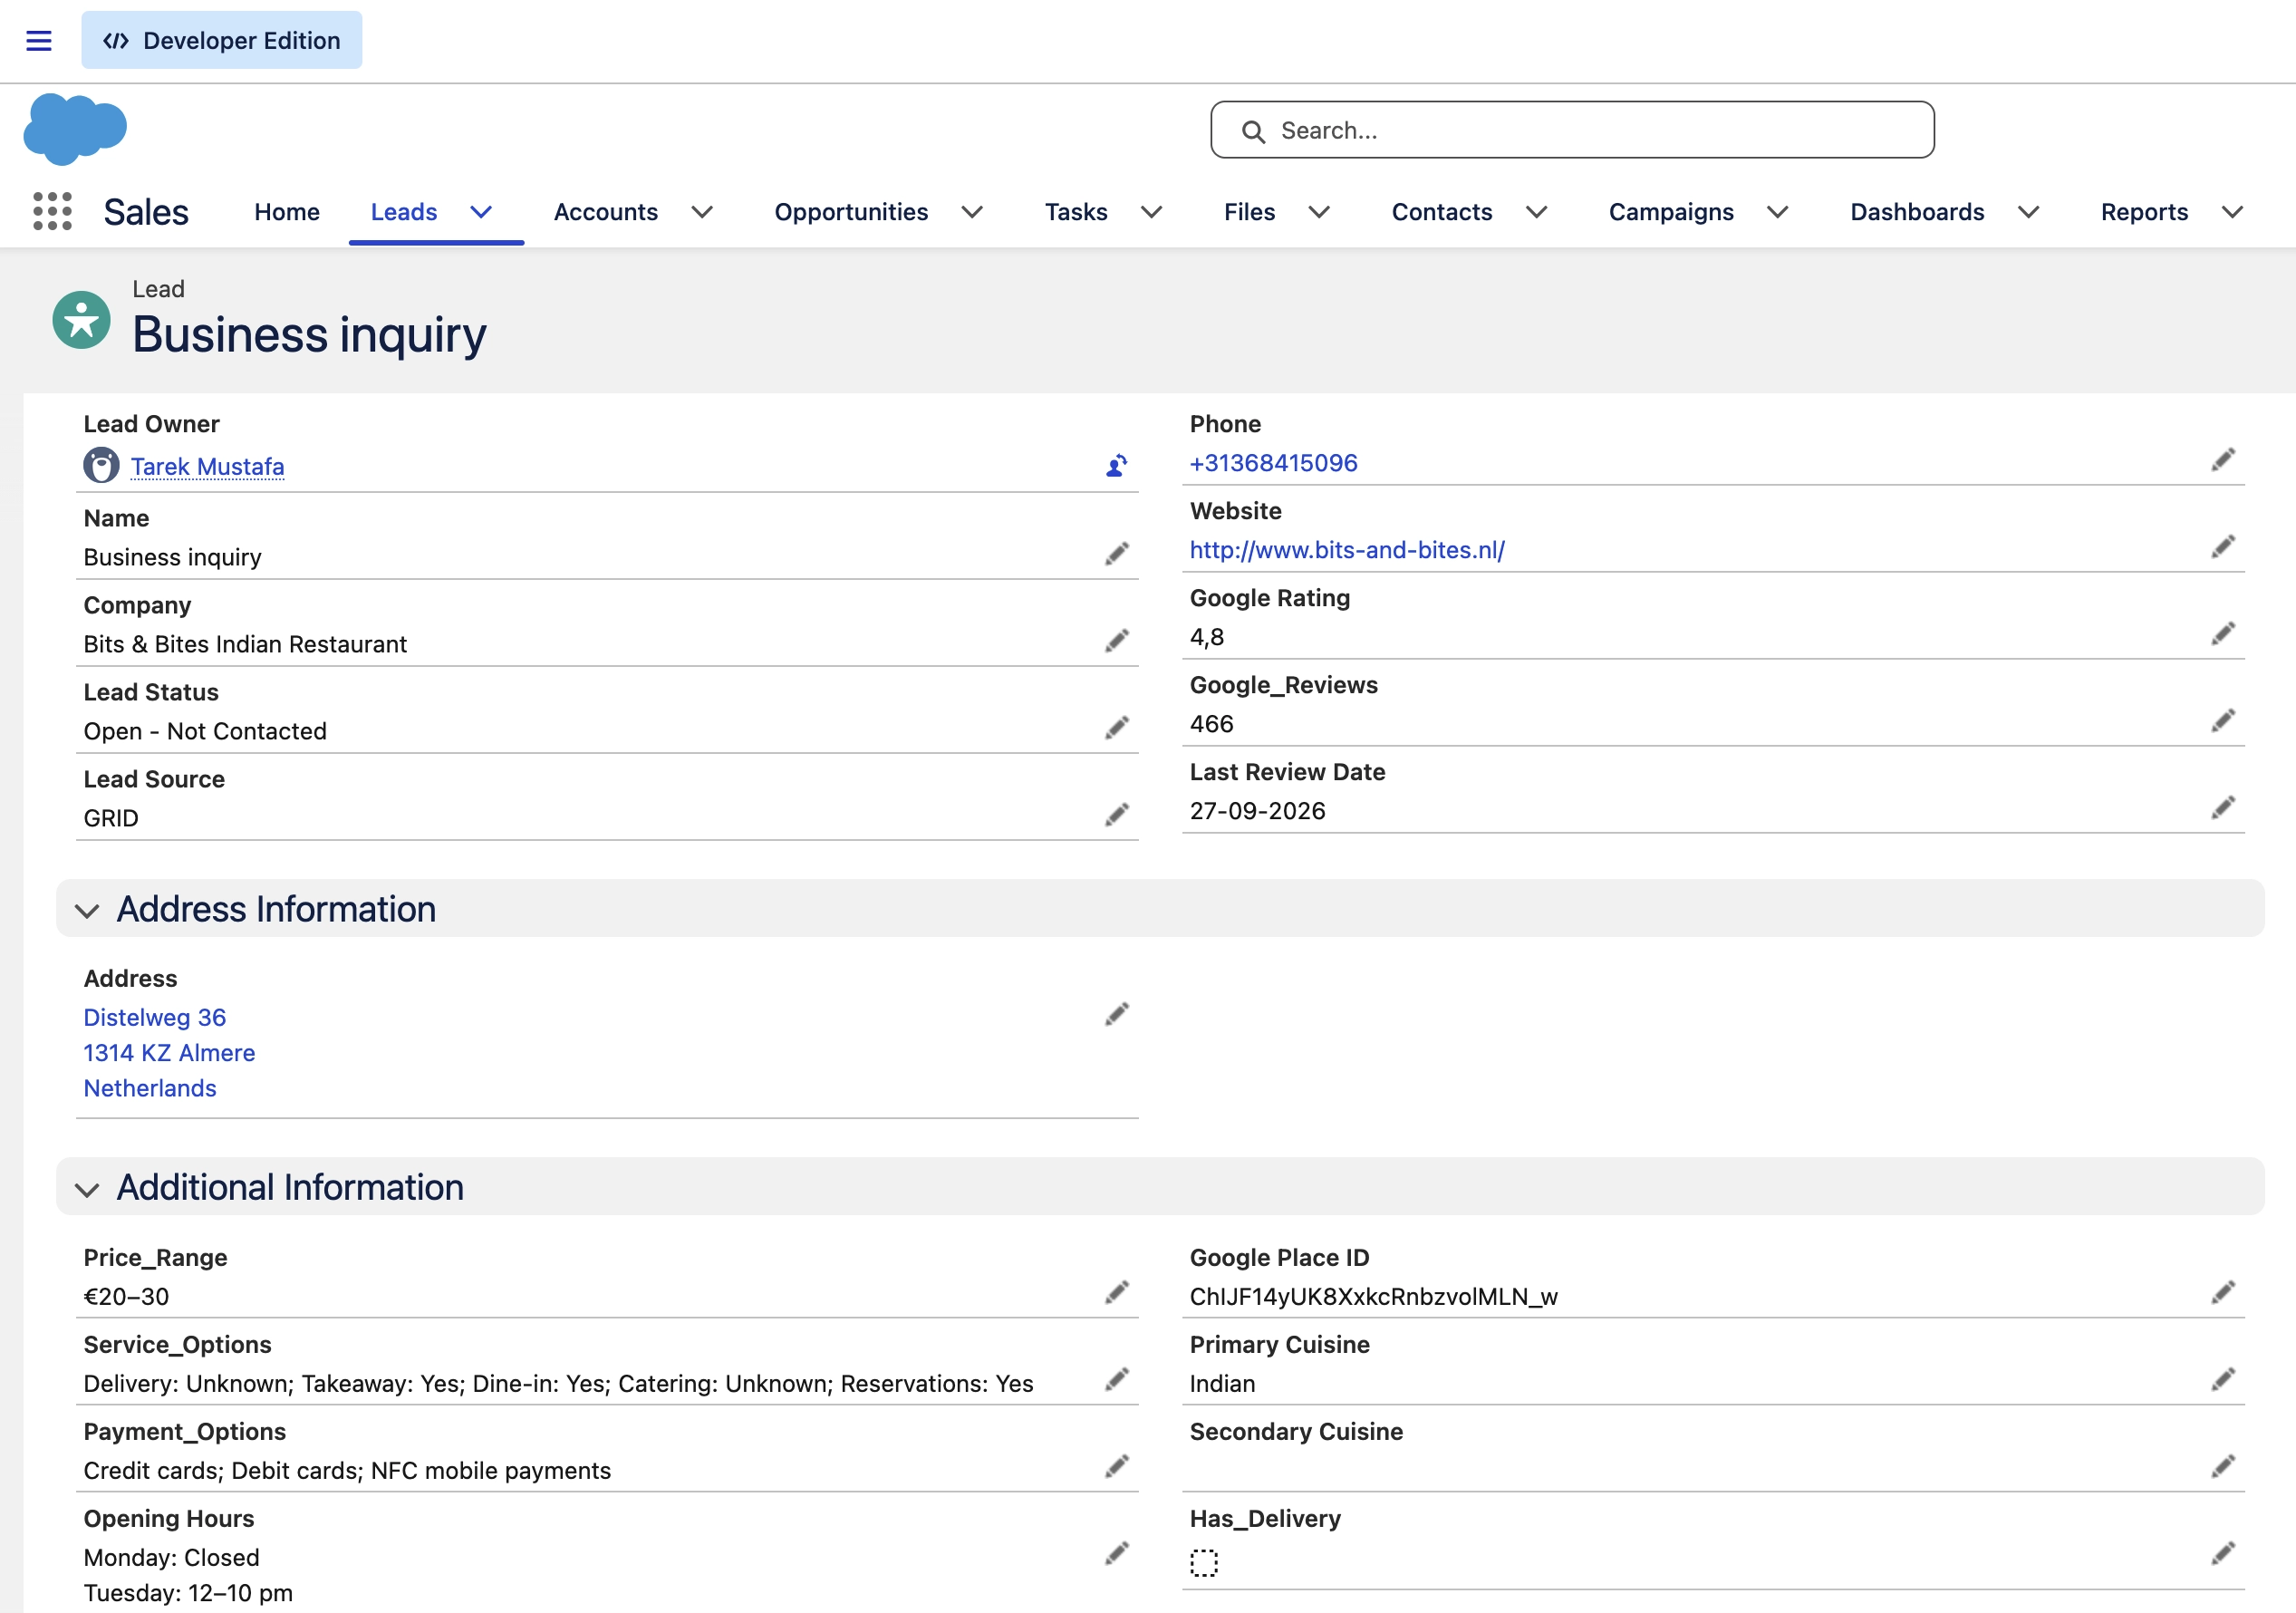
Task: Edit the Website field pencil
Action: coord(2223,547)
